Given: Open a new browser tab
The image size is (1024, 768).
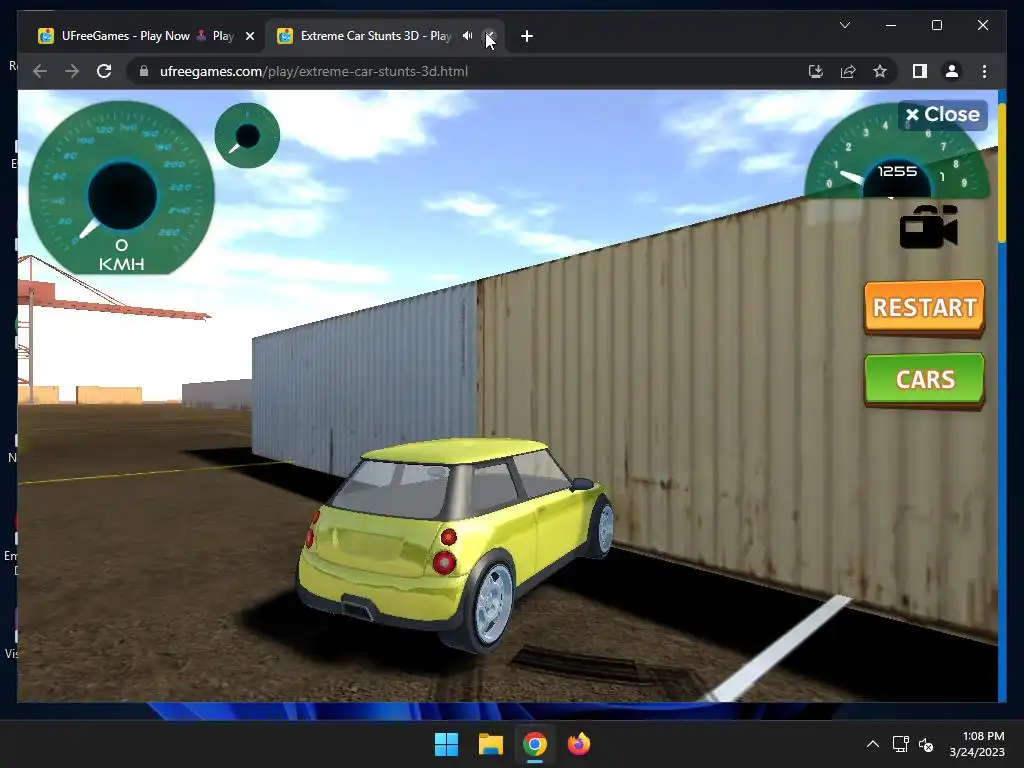Looking at the screenshot, I should point(527,36).
